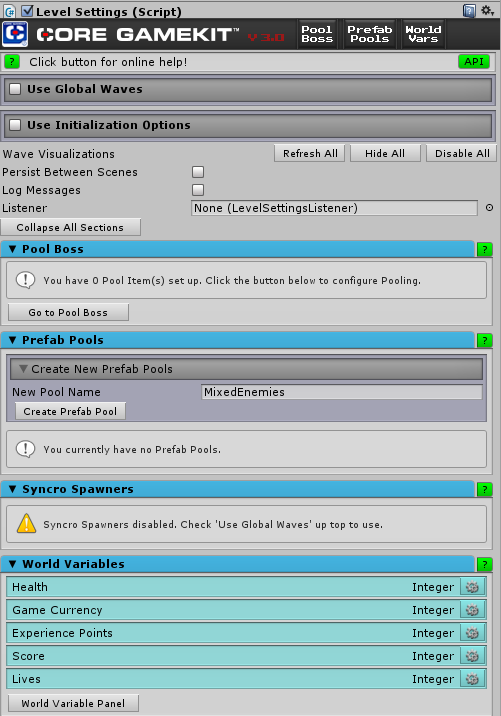Collapse Create New Prefab Pools foldout
This screenshot has height=716, width=501.
(23, 369)
